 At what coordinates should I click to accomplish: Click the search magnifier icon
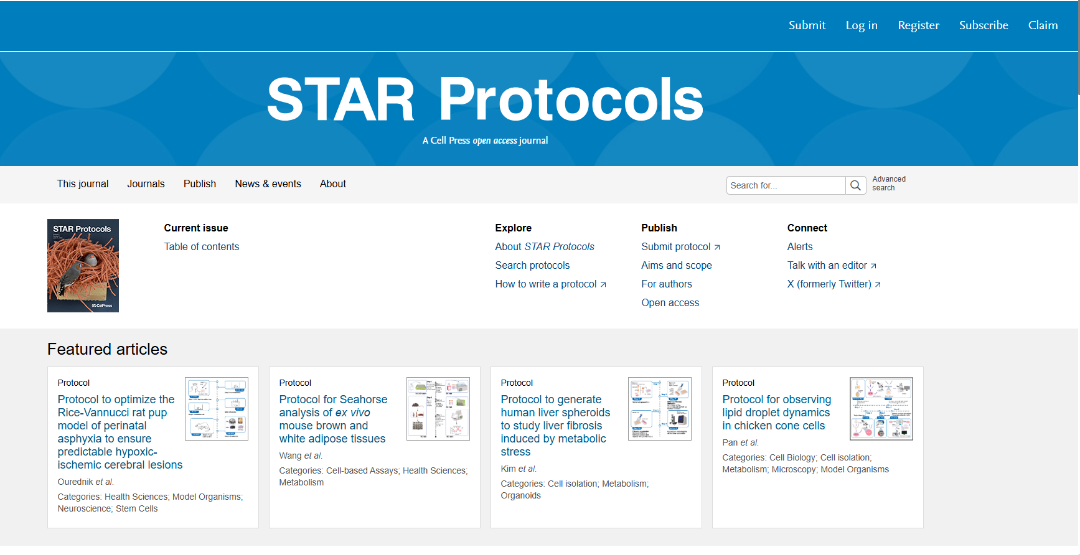855,185
